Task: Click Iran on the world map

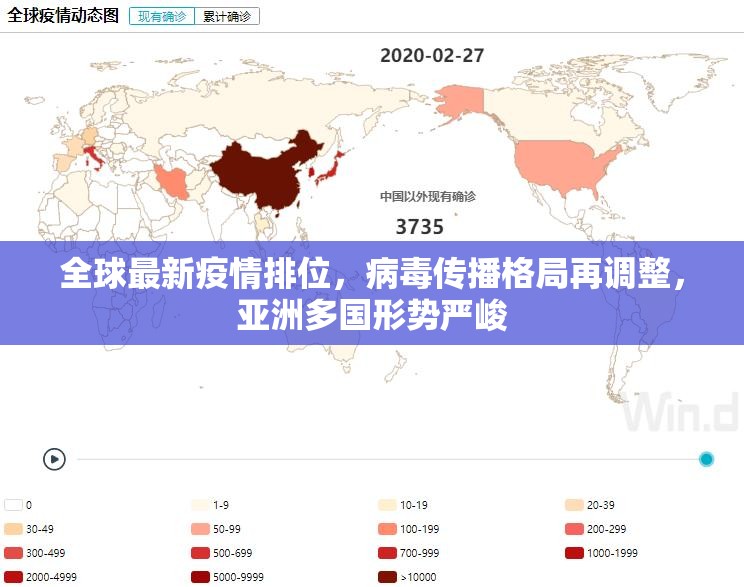Action: point(173,181)
